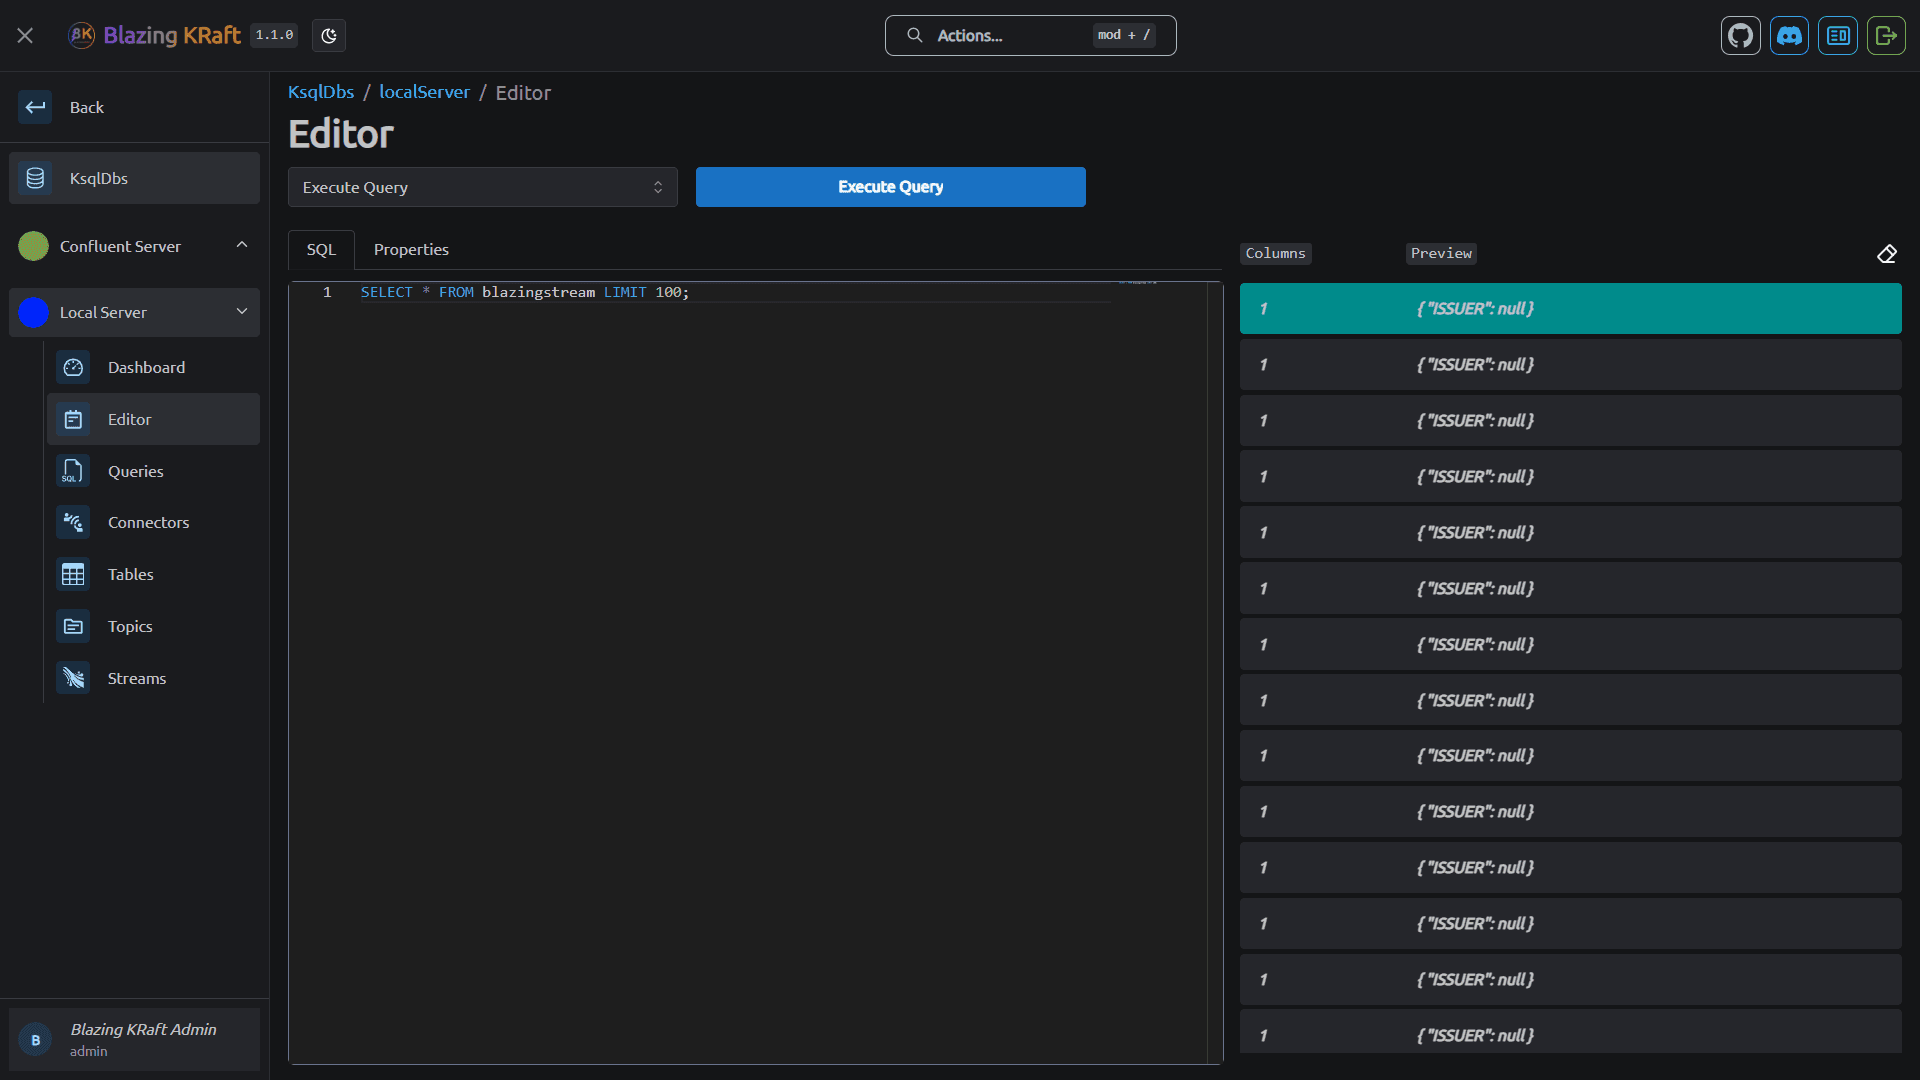Click the Blazing KRaft title text
The width and height of the screenshot is (1920, 1080).
coord(172,35)
